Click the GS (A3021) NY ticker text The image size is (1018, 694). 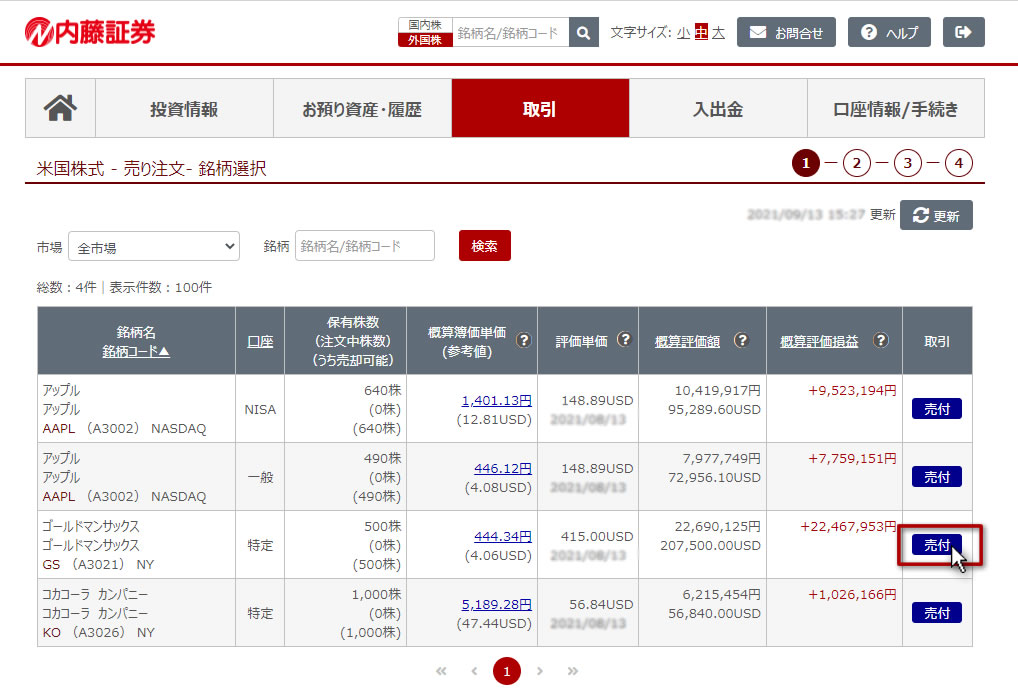point(99,564)
